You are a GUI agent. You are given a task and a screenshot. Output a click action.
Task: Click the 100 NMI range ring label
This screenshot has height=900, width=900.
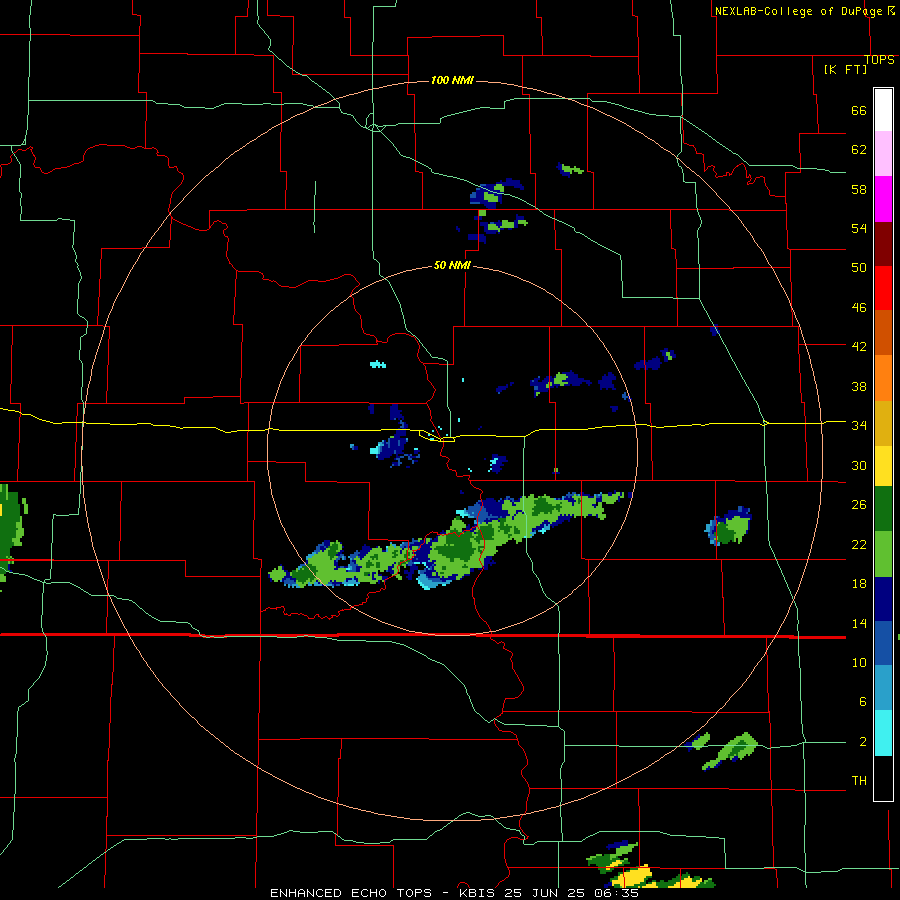click(452, 80)
